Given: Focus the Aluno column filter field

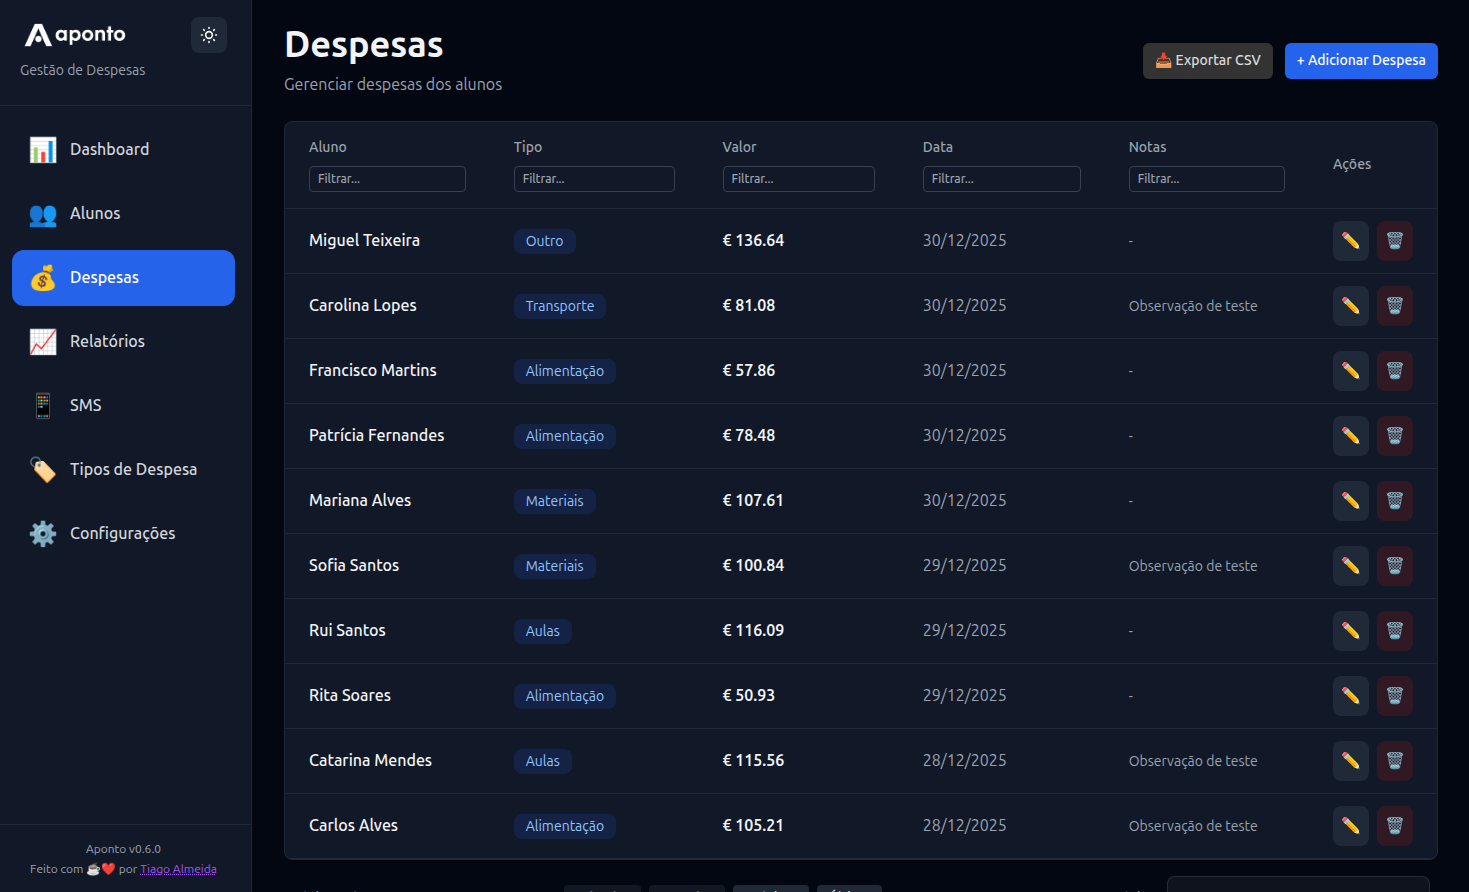Looking at the screenshot, I should [387, 179].
